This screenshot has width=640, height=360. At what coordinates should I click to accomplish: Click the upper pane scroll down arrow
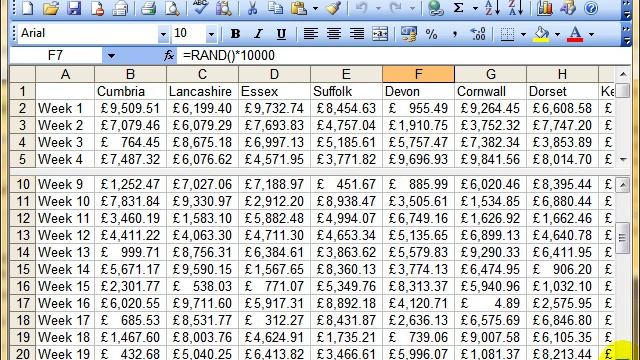coord(622,160)
